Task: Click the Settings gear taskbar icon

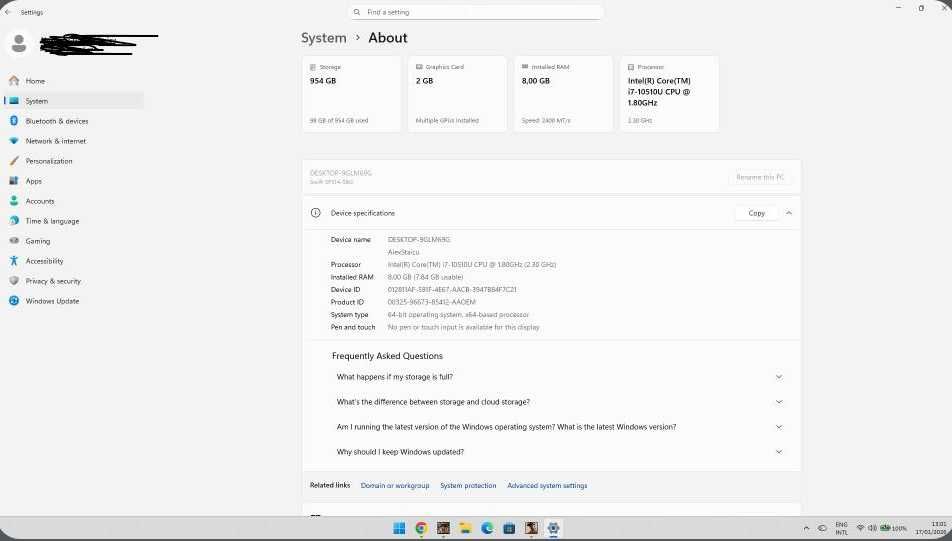Action: coord(553,528)
